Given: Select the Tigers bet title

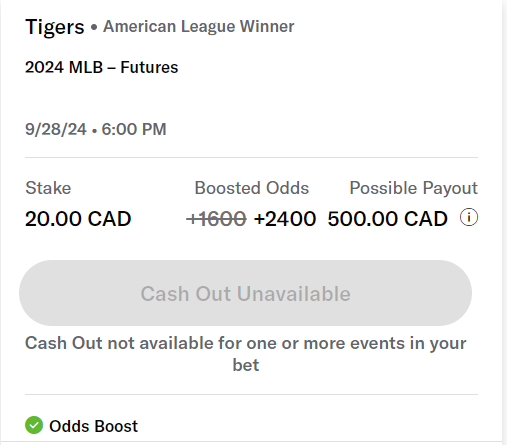Looking at the screenshot, I should 55,27.
